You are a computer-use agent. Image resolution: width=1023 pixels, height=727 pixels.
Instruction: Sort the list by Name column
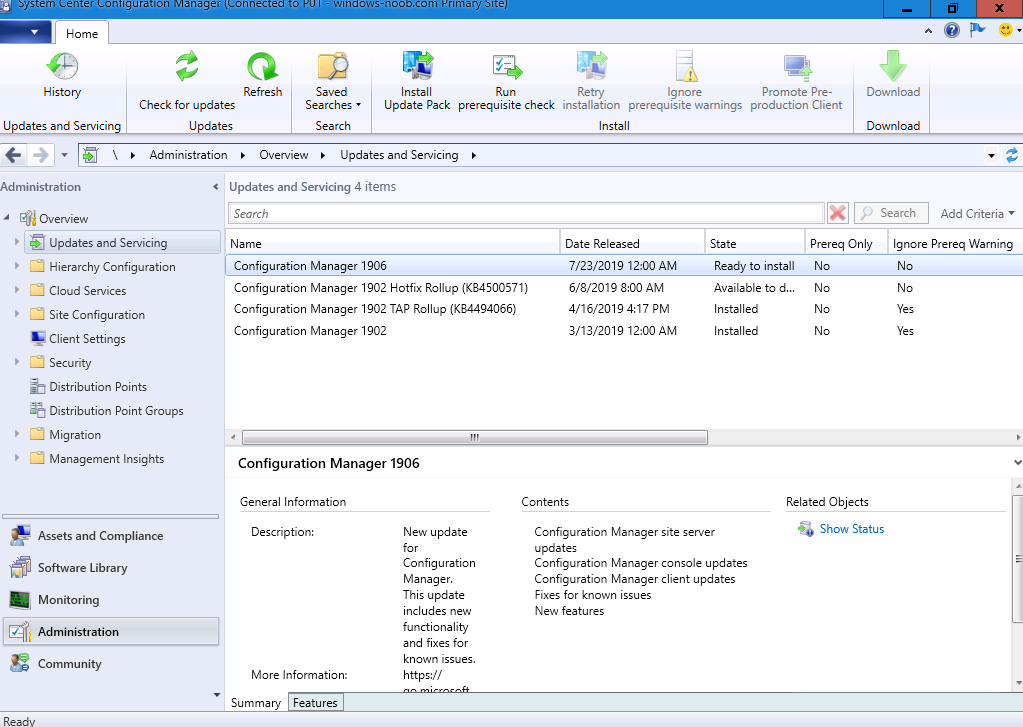(x=393, y=243)
